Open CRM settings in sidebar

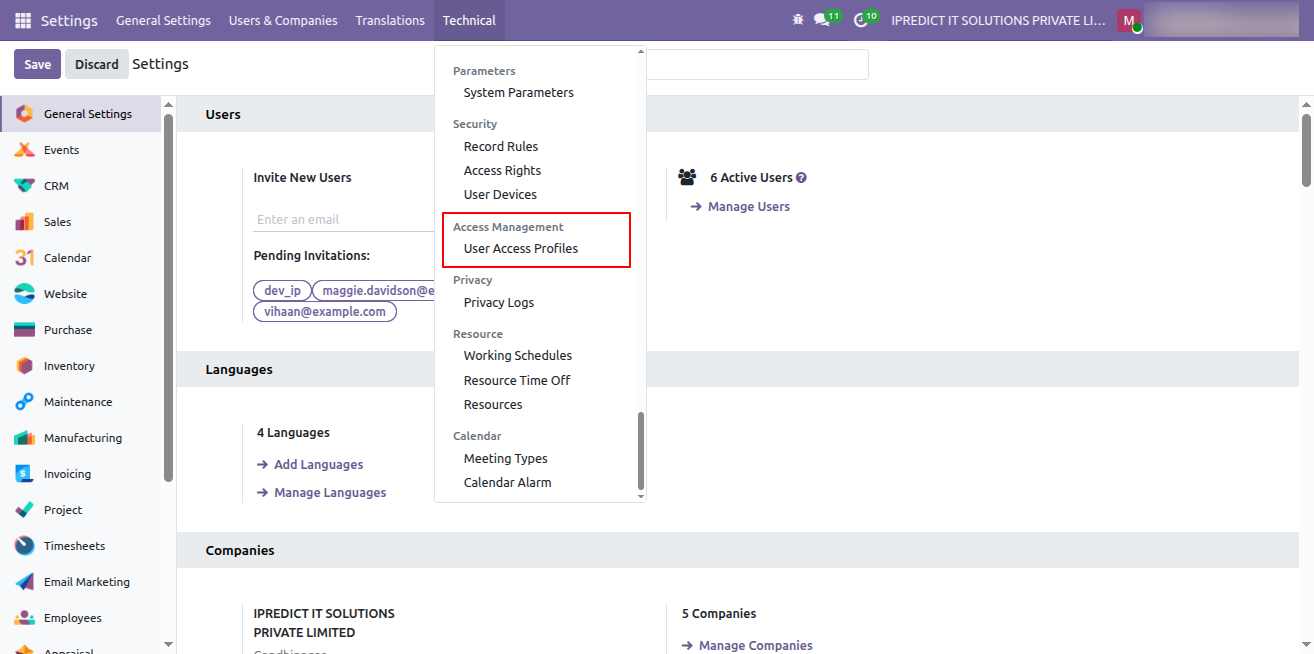tap(80, 186)
